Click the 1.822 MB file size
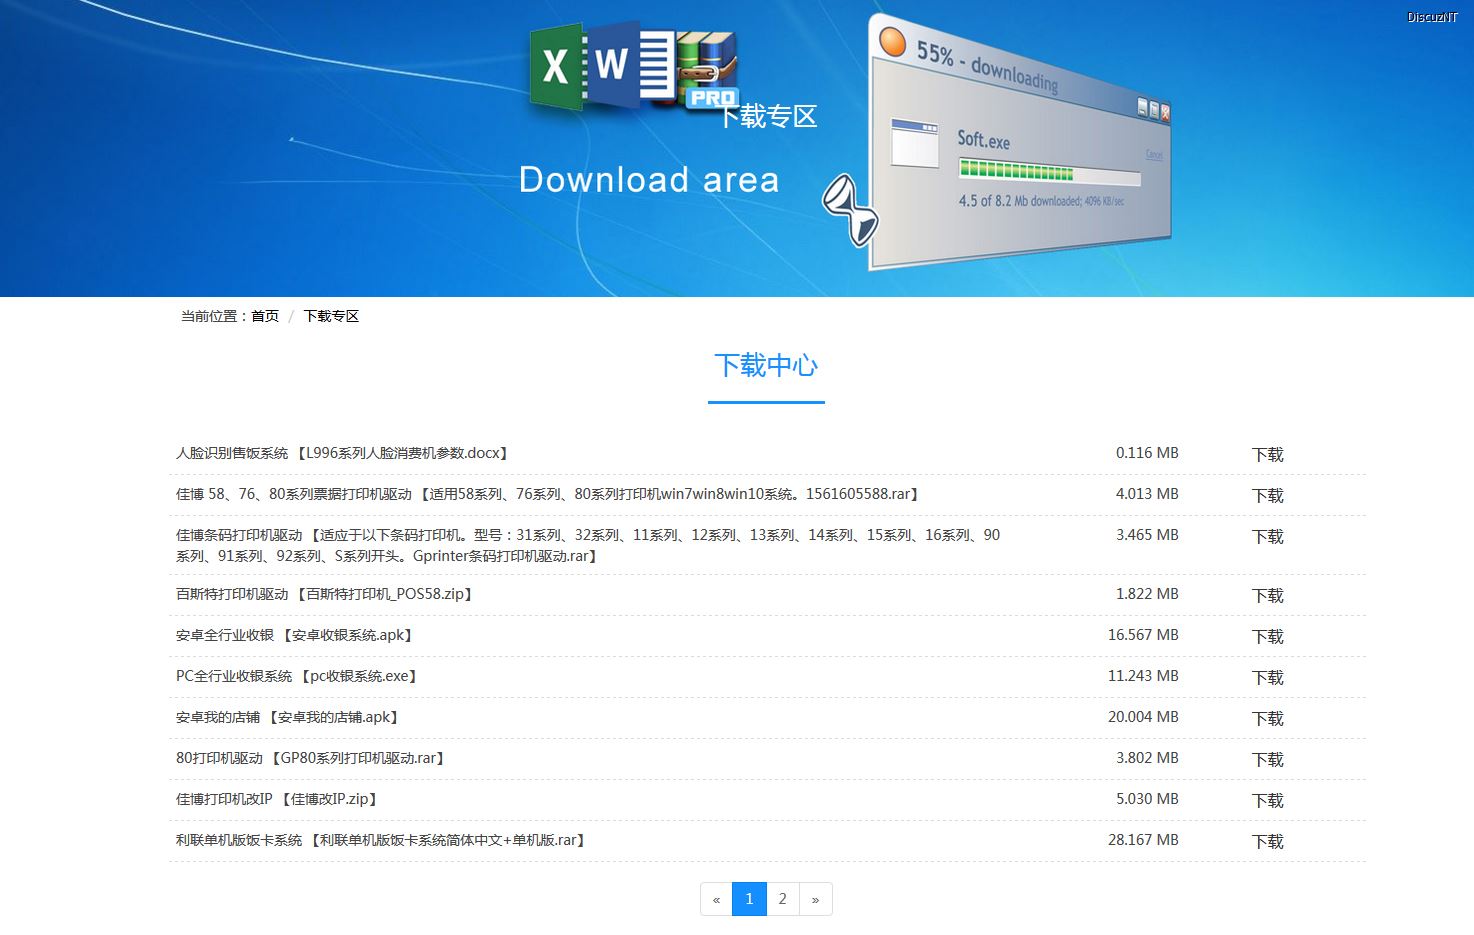The image size is (1474, 935). (x=1147, y=594)
